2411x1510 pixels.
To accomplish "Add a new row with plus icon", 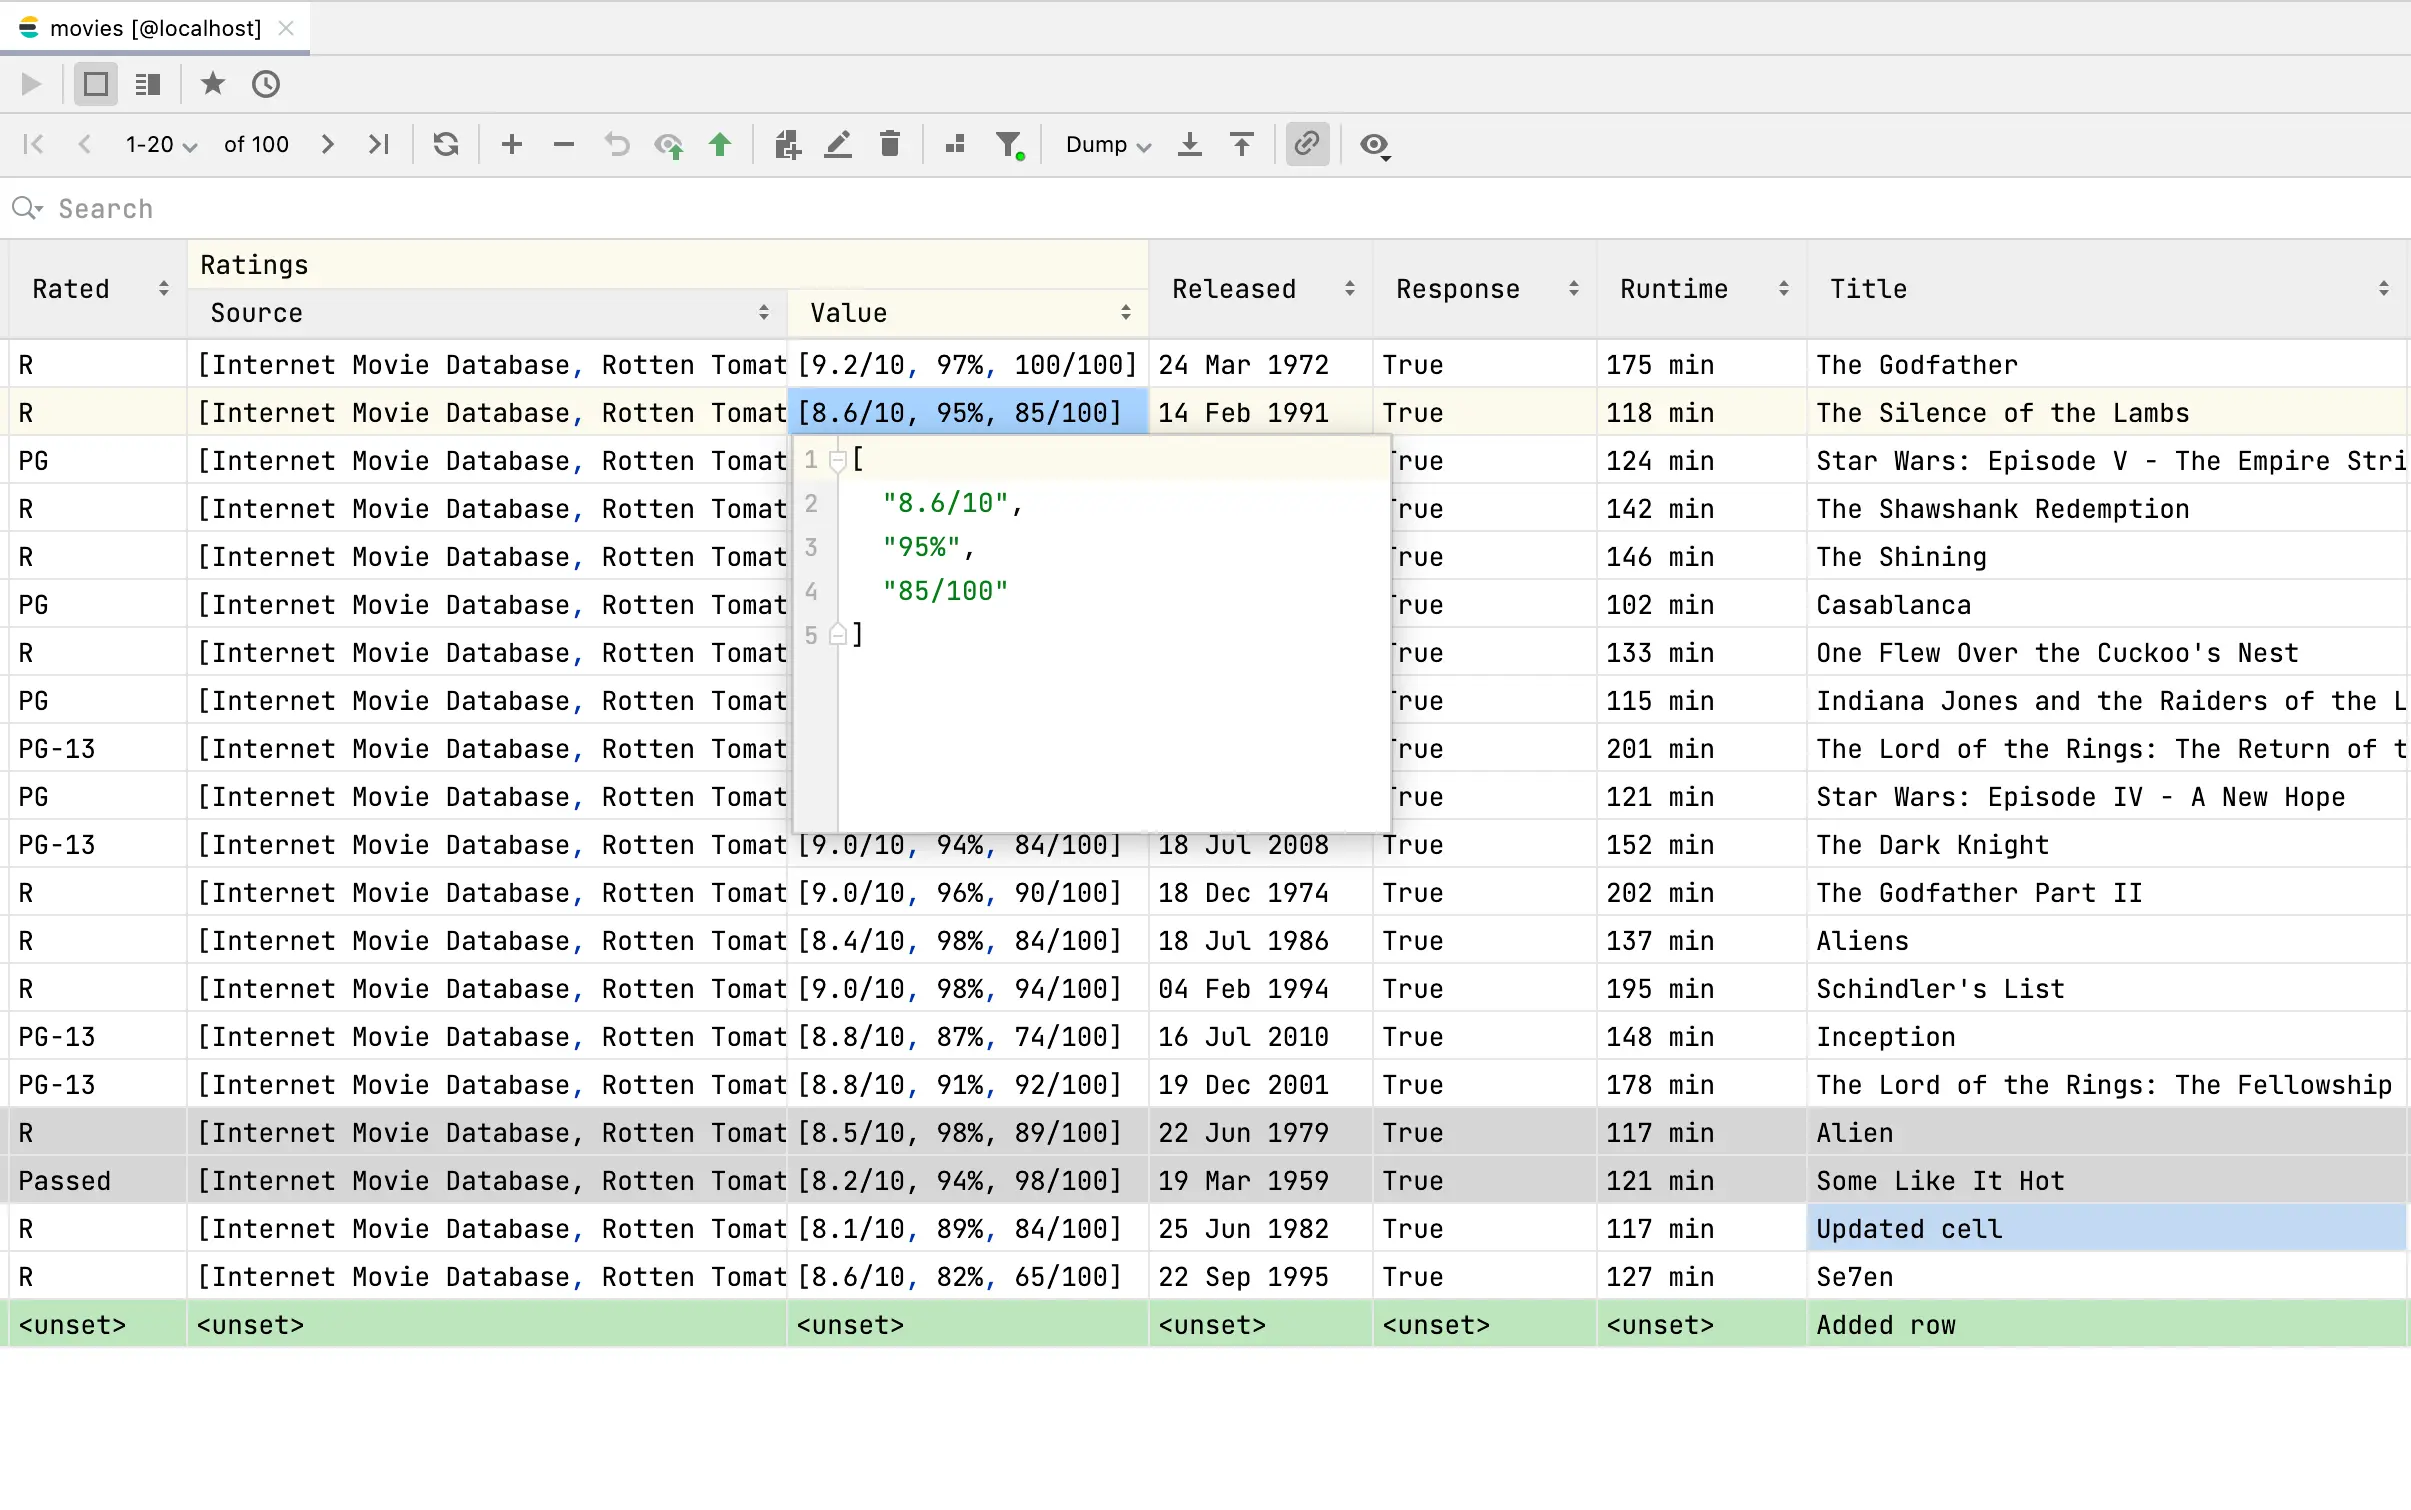I will click(512, 145).
